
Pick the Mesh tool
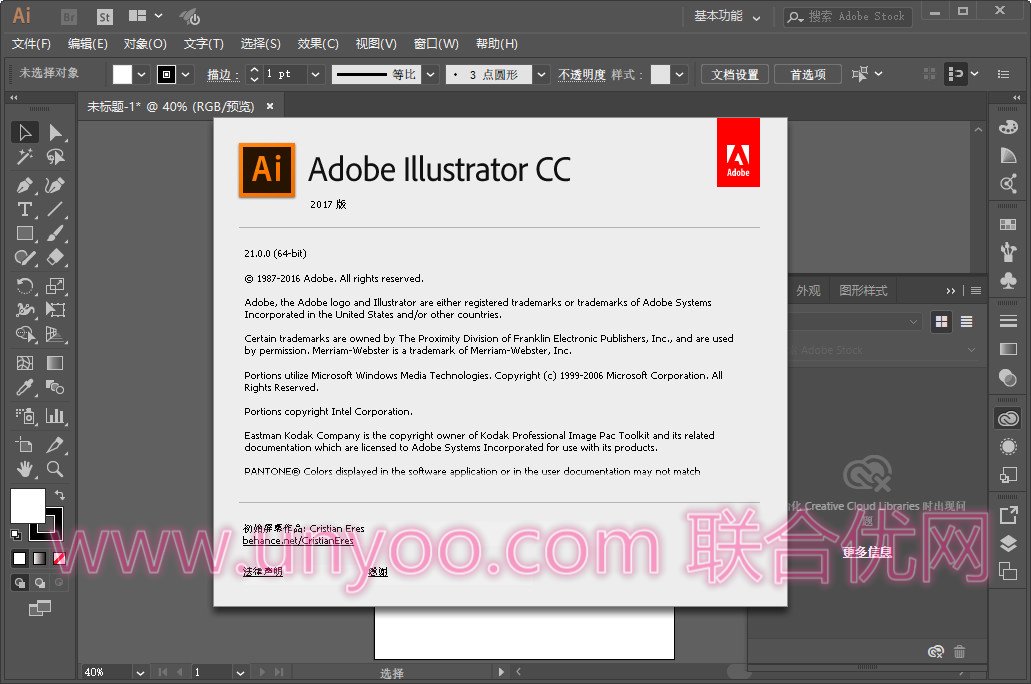[25, 363]
